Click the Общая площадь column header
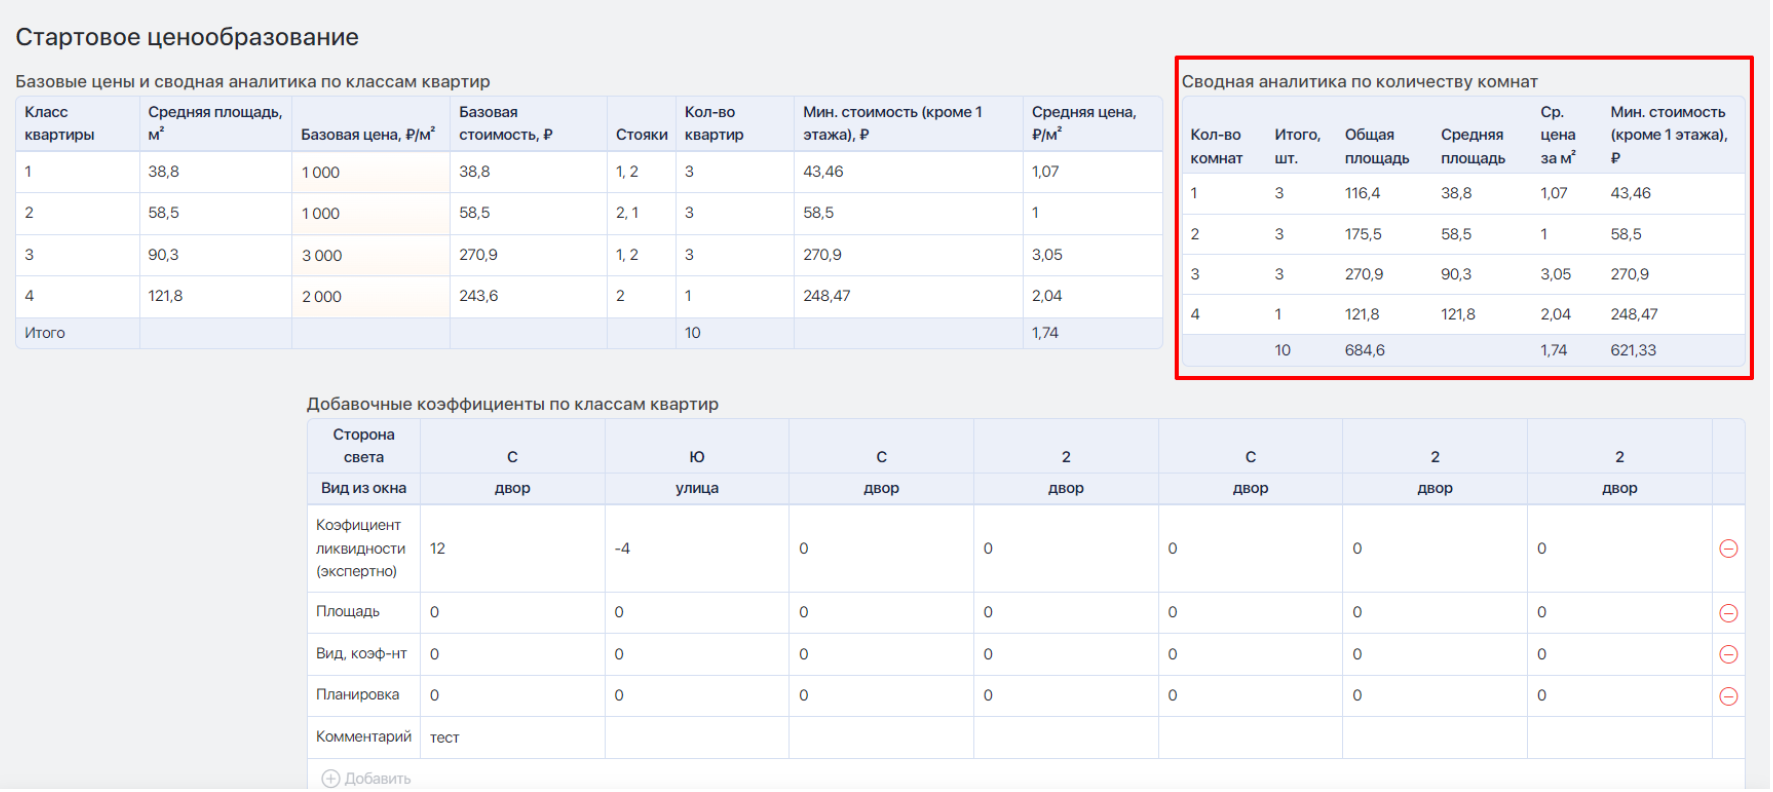The image size is (1773, 792). pyautogui.click(x=1377, y=146)
